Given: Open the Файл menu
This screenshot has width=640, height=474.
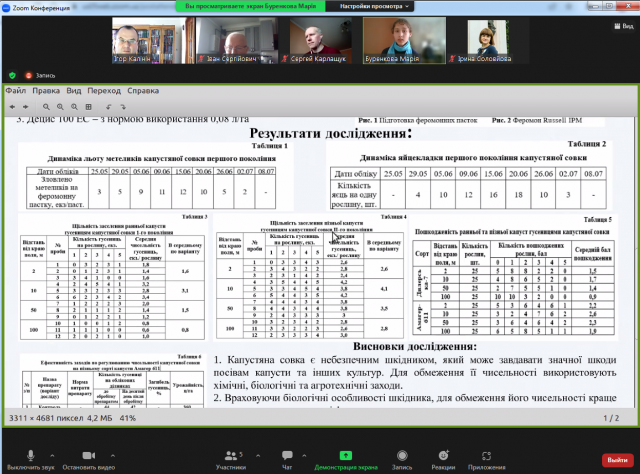Looking at the screenshot, I should (16, 91).
